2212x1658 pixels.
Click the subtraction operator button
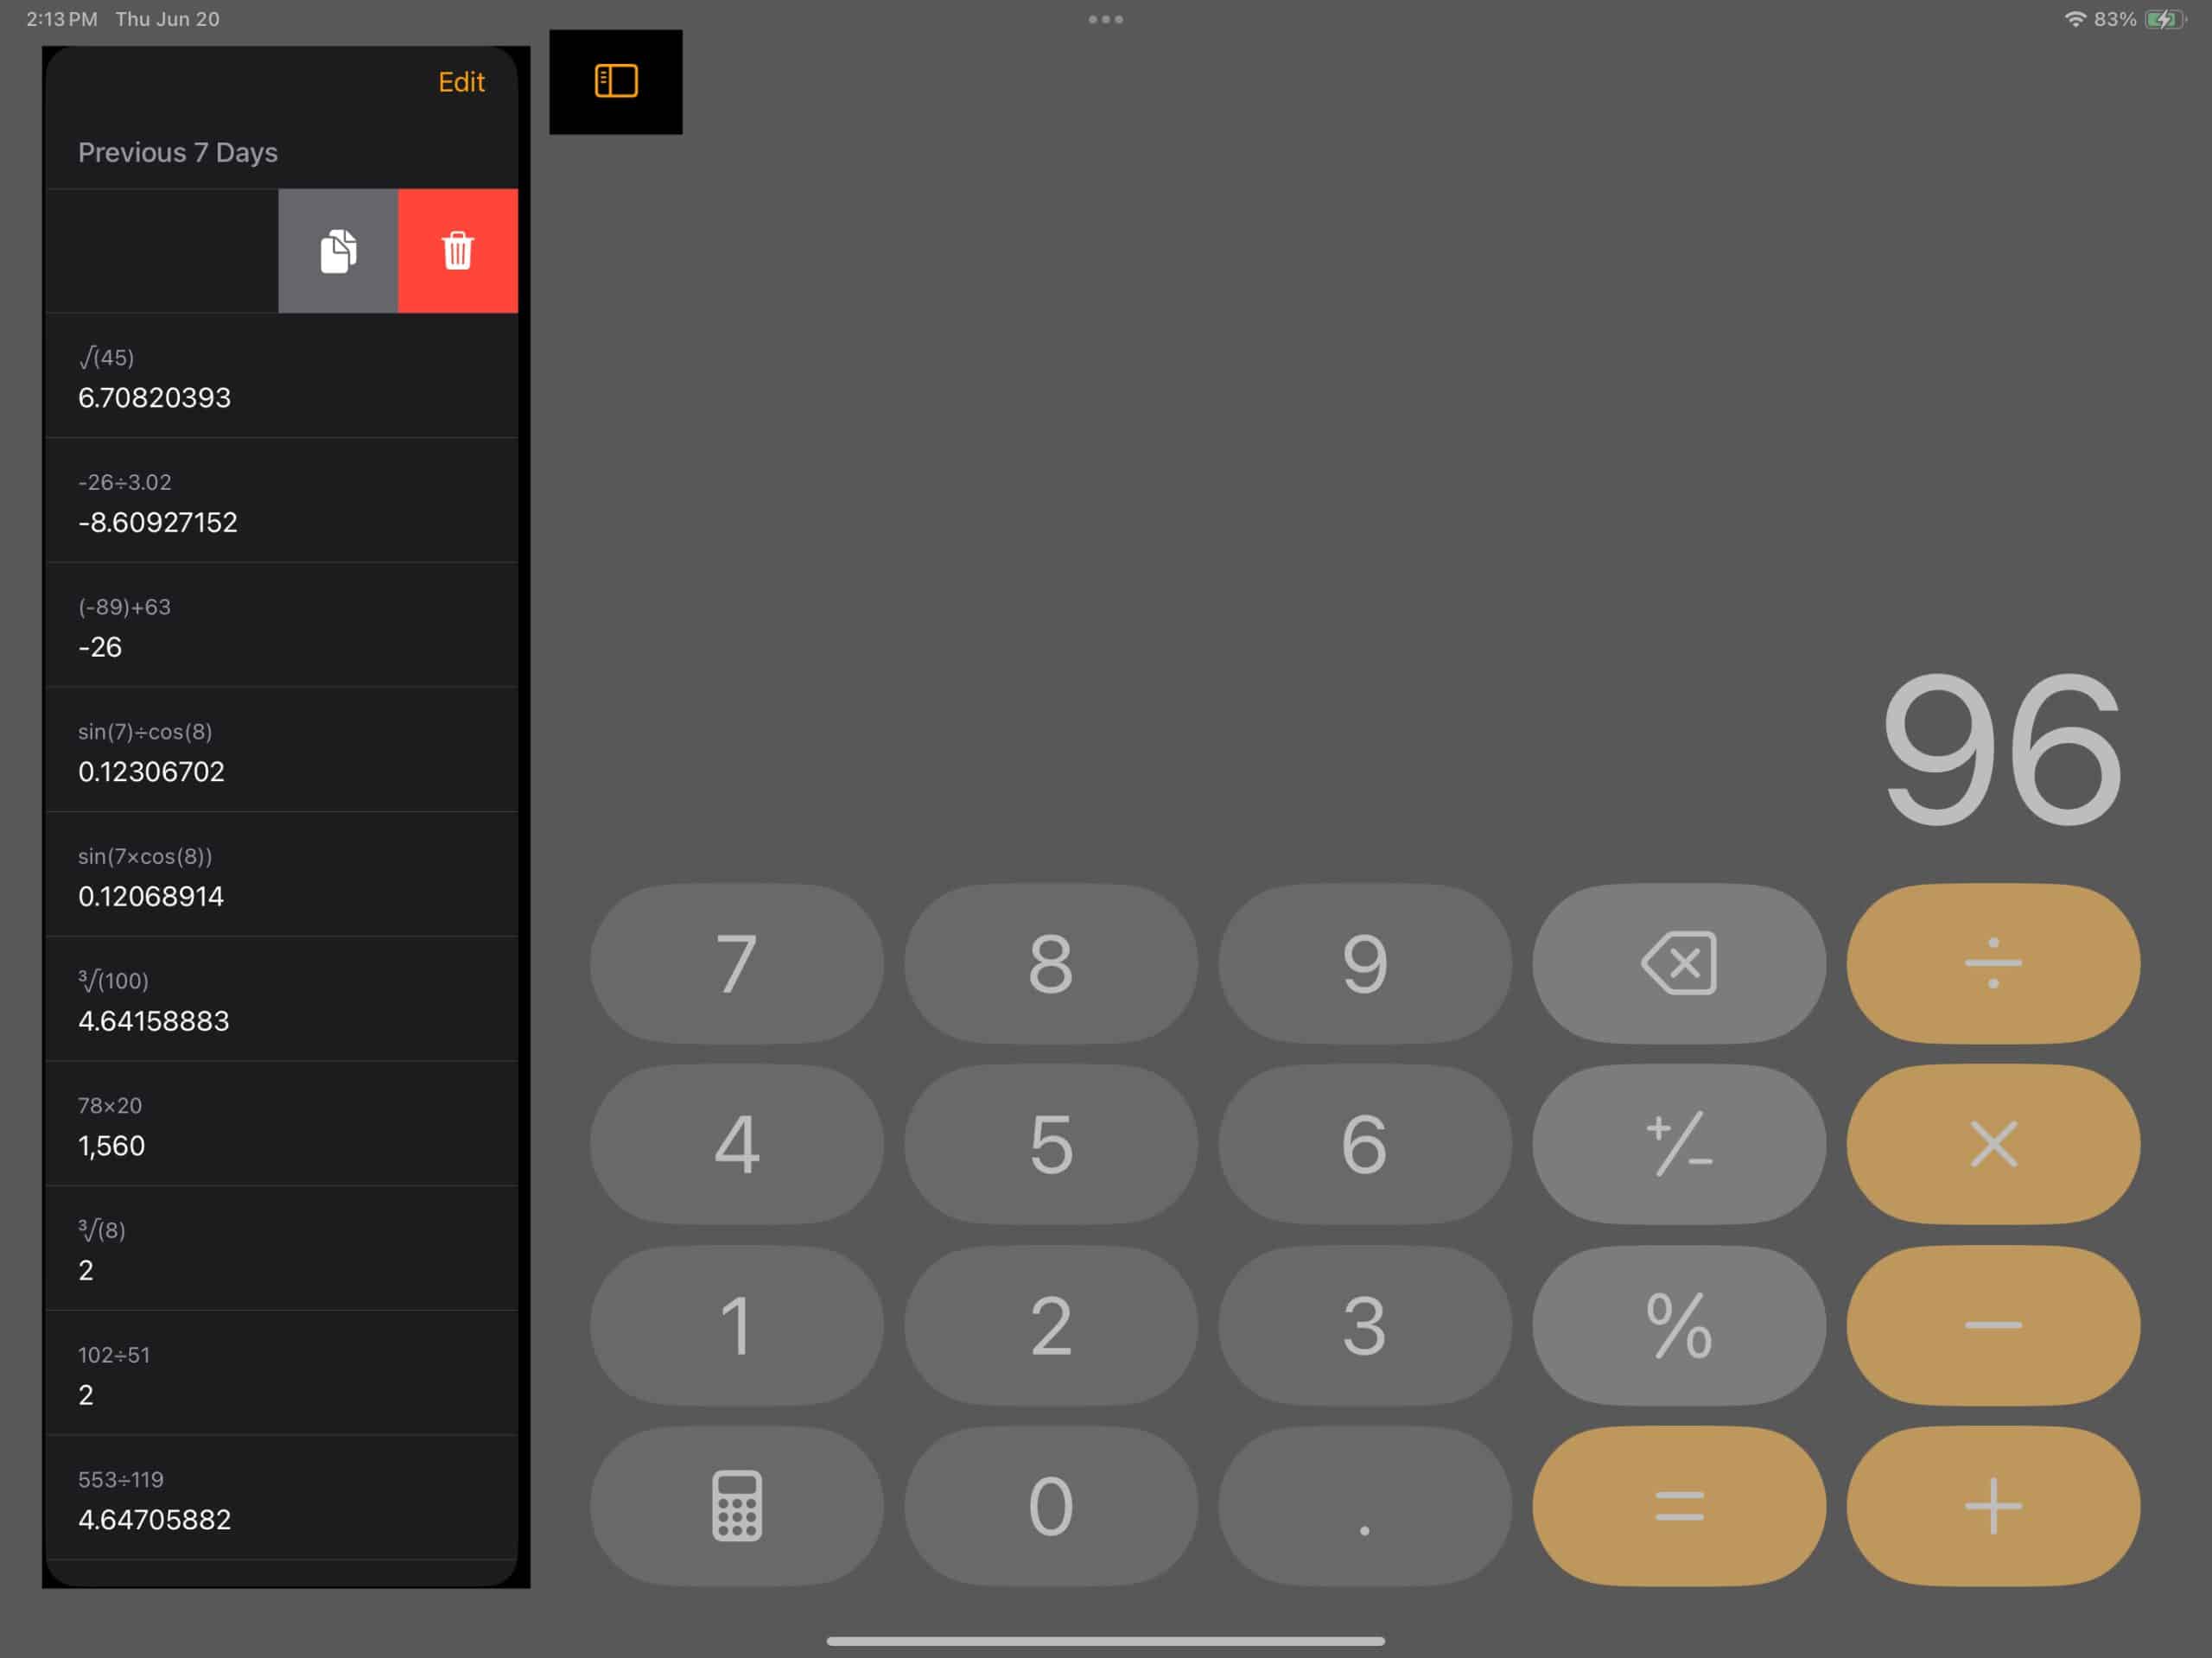coord(1991,1325)
